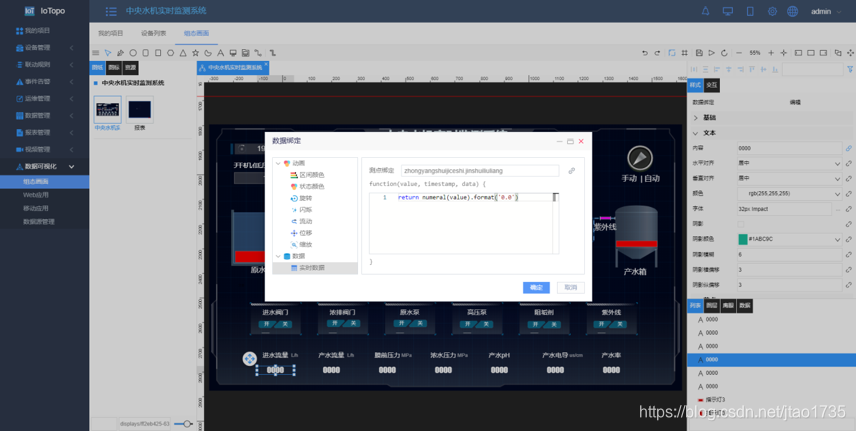856x431 pixels.
Task: Select the pentagon shape tool
Action: (170, 53)
